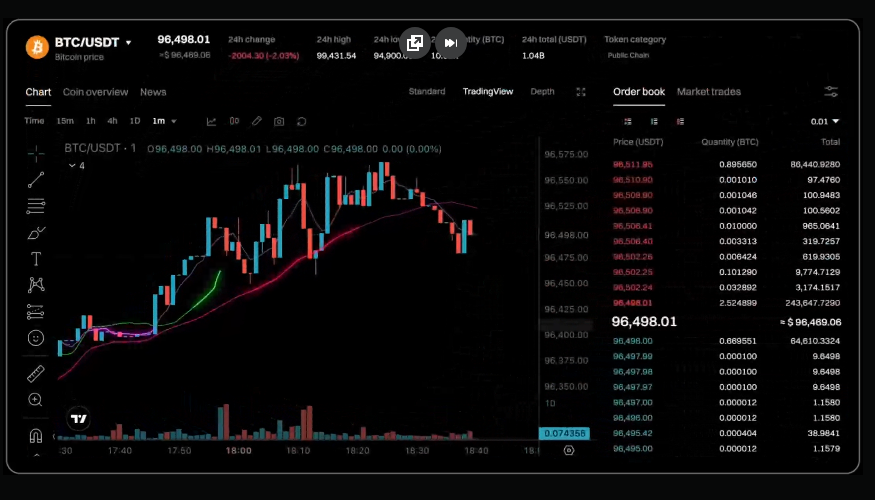Select the TradingView chart view

pos(488,92)
